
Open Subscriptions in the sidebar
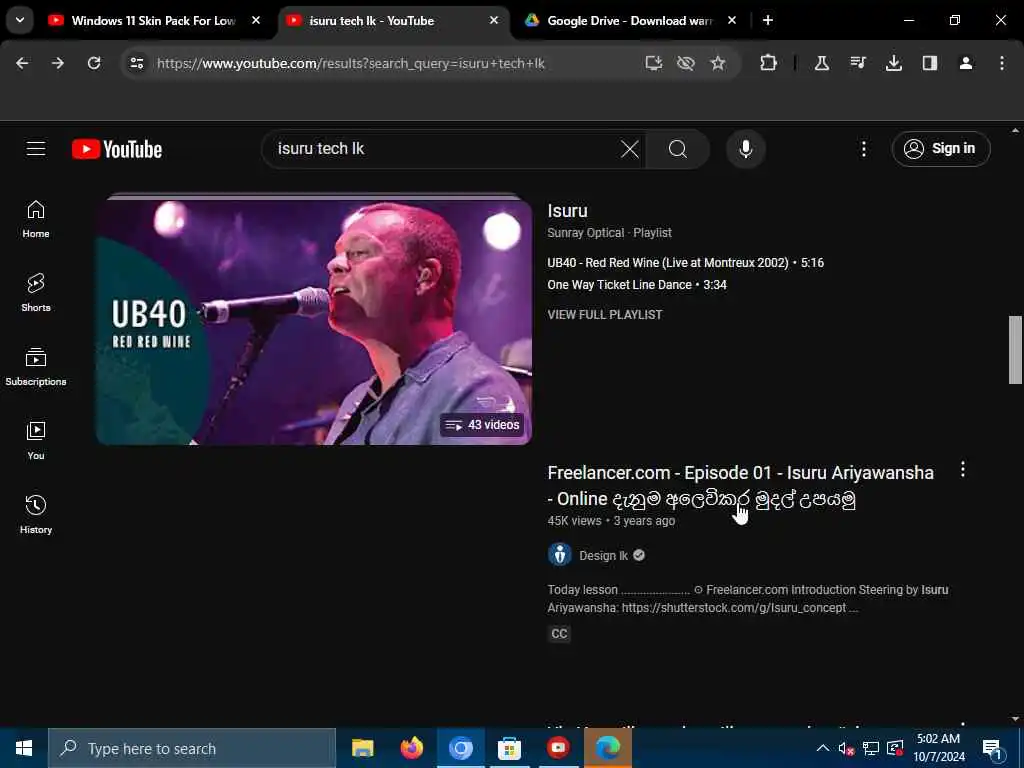[x=36, y=367]
